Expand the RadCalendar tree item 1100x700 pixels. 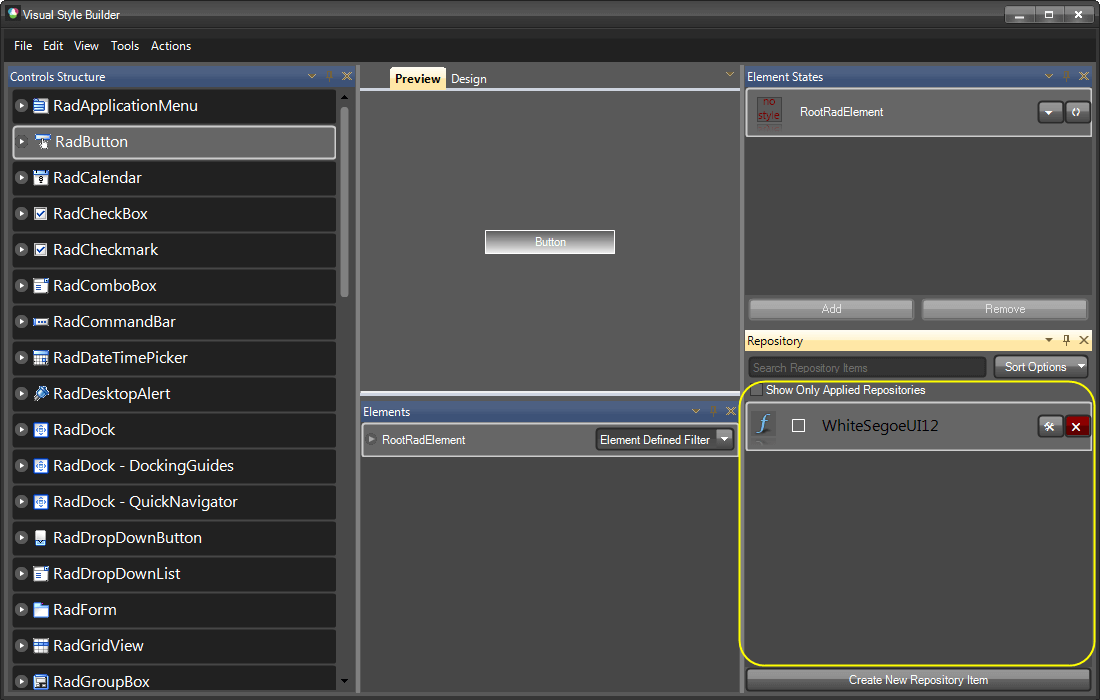pos(20,178)
